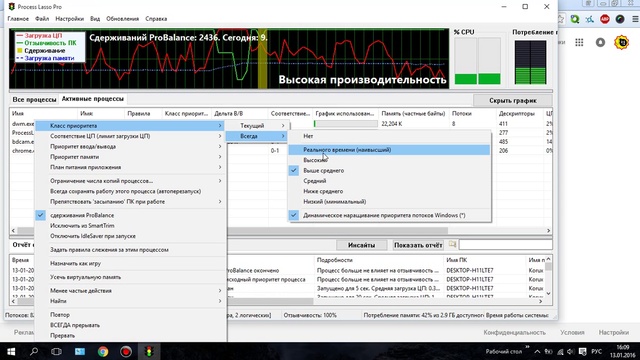Open Условия link in browser
The height and width of the screenshot is (360, 640).
click(x=572, y=332)
